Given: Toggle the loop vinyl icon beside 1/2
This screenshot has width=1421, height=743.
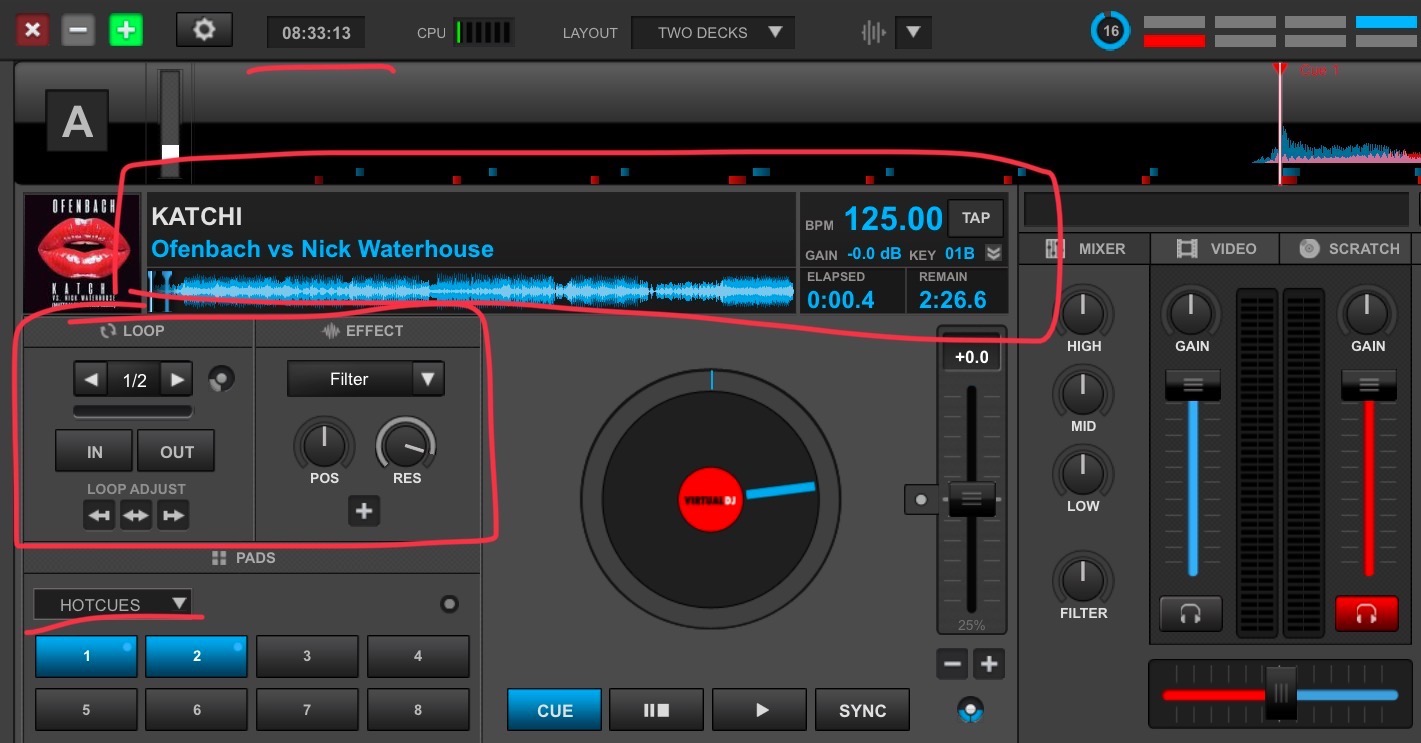Looking at the screenshot, I should pyautogui.click(x=221, y=379).
